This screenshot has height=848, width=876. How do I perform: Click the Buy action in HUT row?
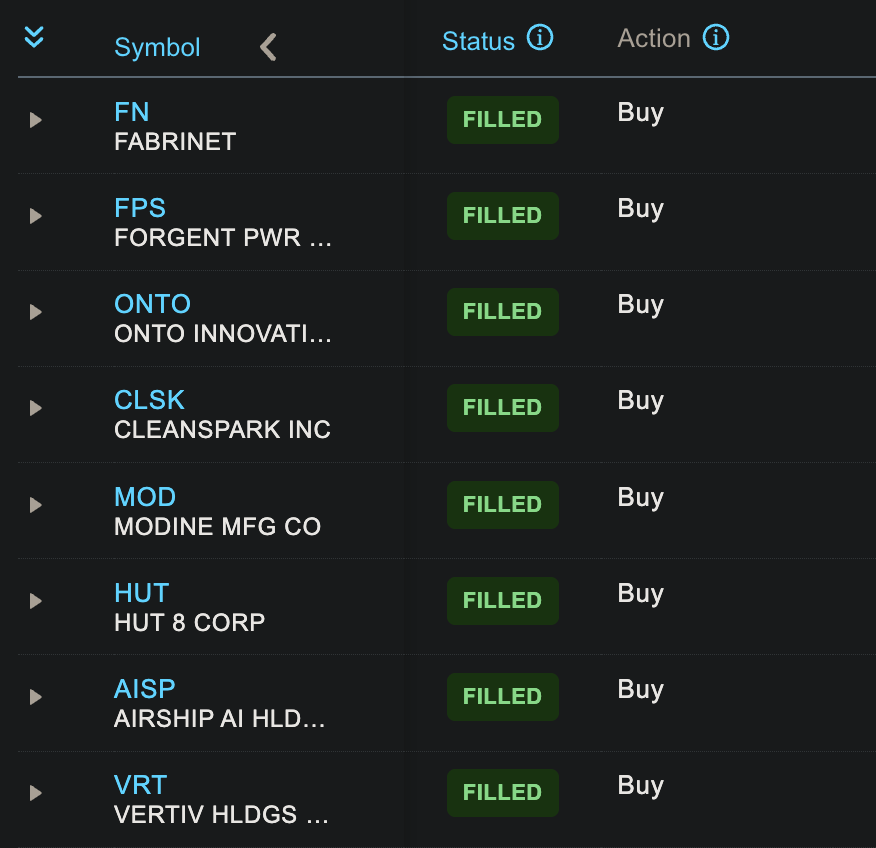[641, 594]
